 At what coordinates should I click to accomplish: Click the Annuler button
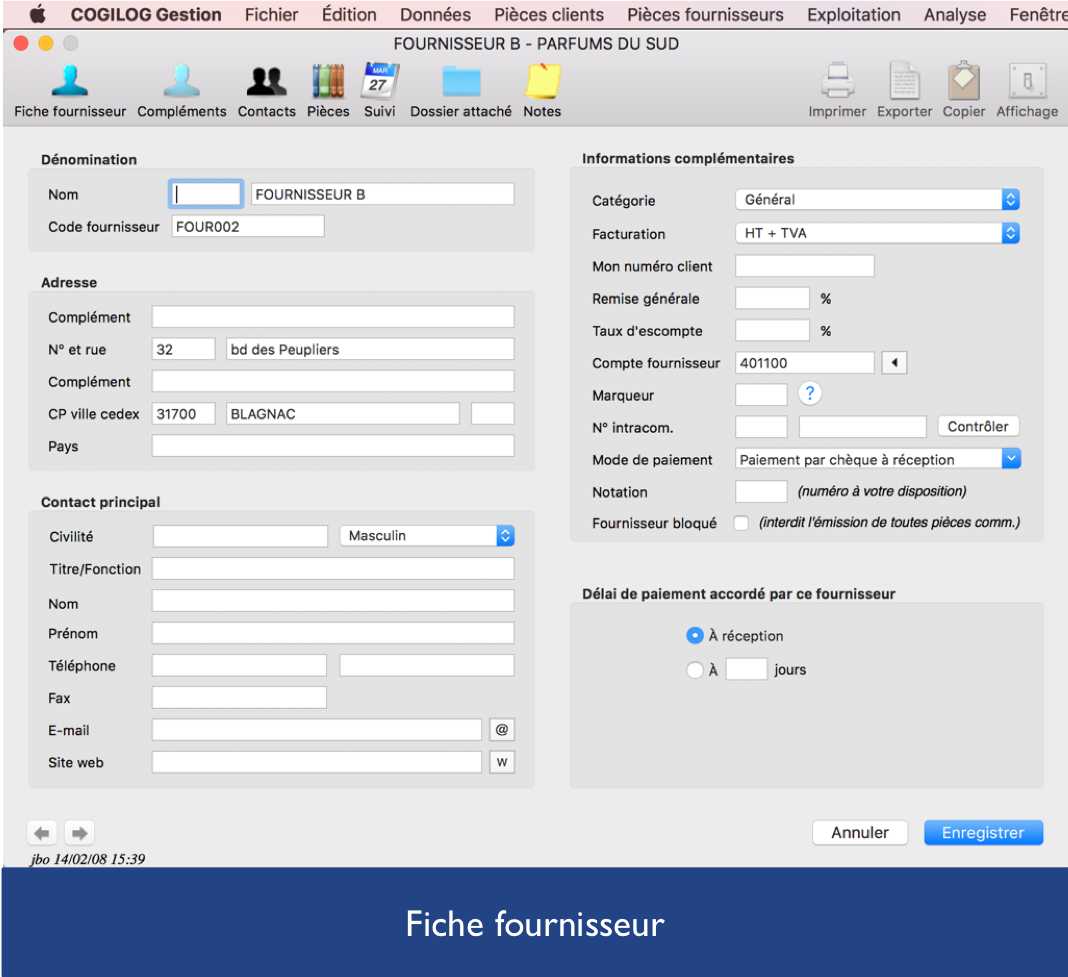click(x=860, y=833)
